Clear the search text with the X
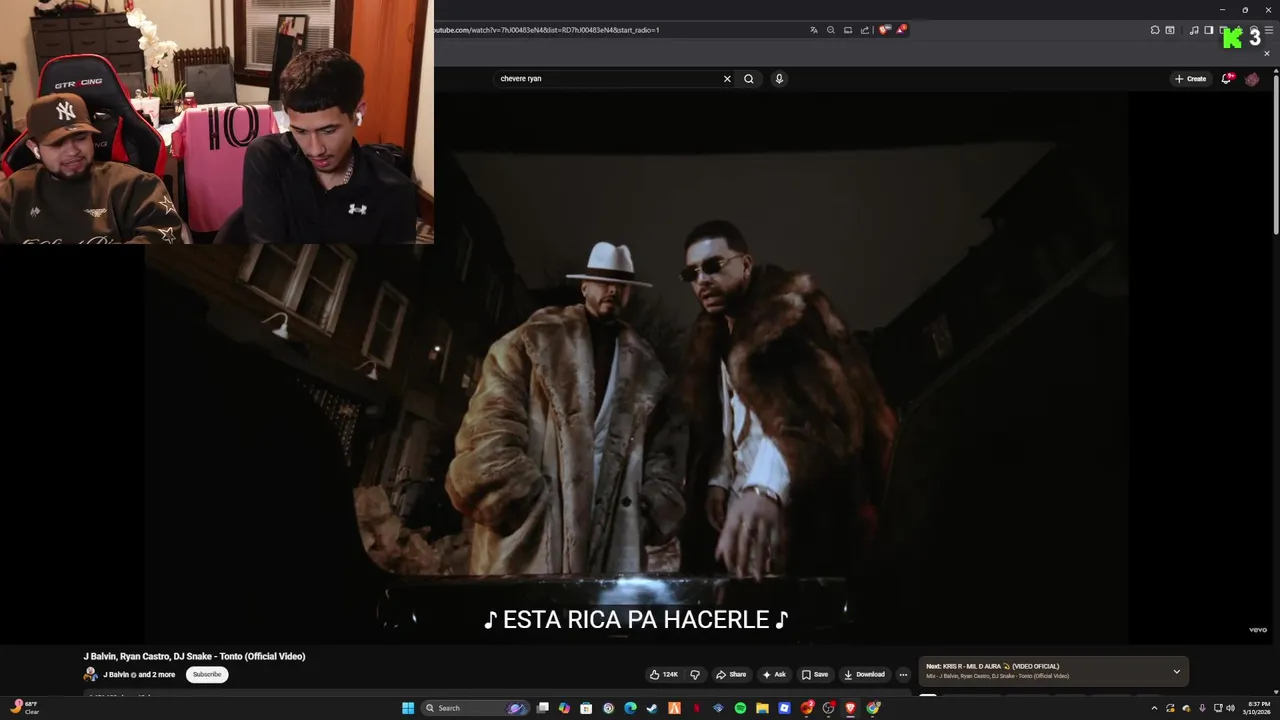 [x=727, y=78]
